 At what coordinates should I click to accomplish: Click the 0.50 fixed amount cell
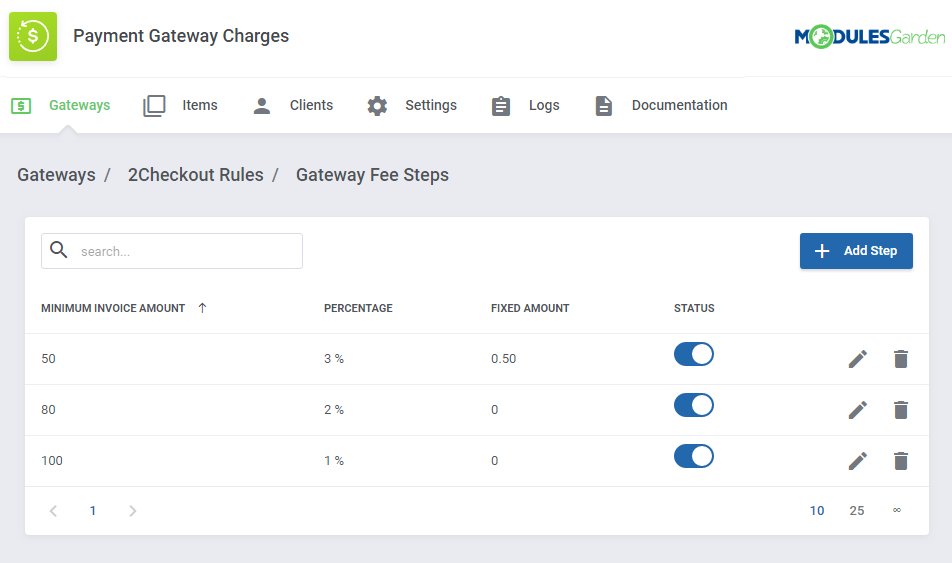pos(503,359)
